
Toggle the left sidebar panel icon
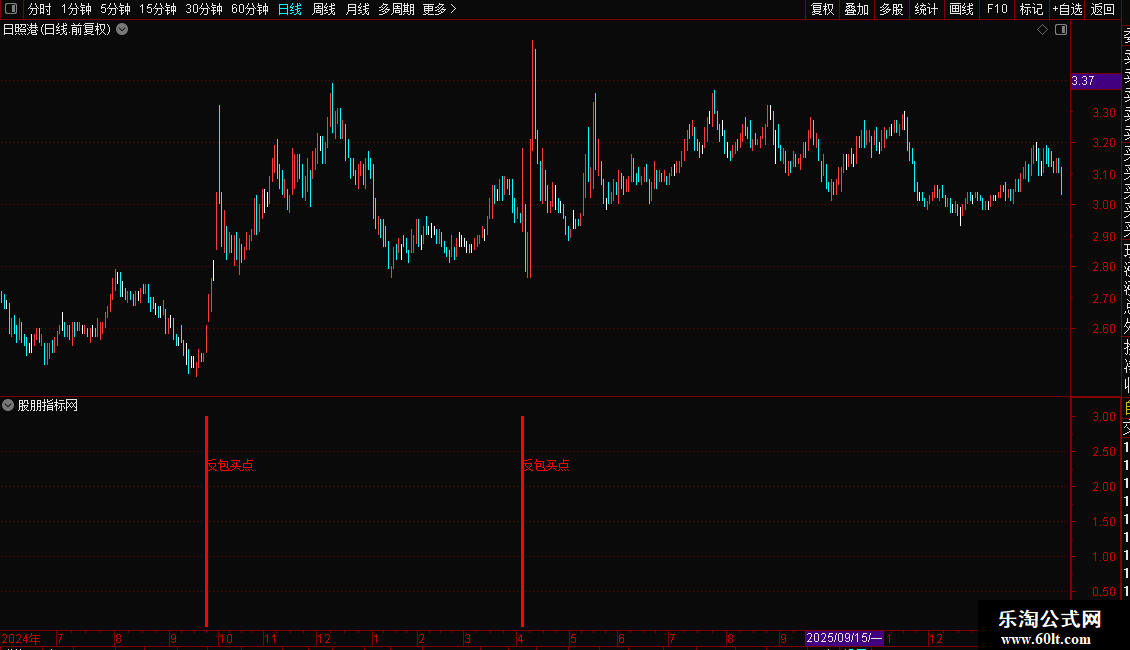11,9
